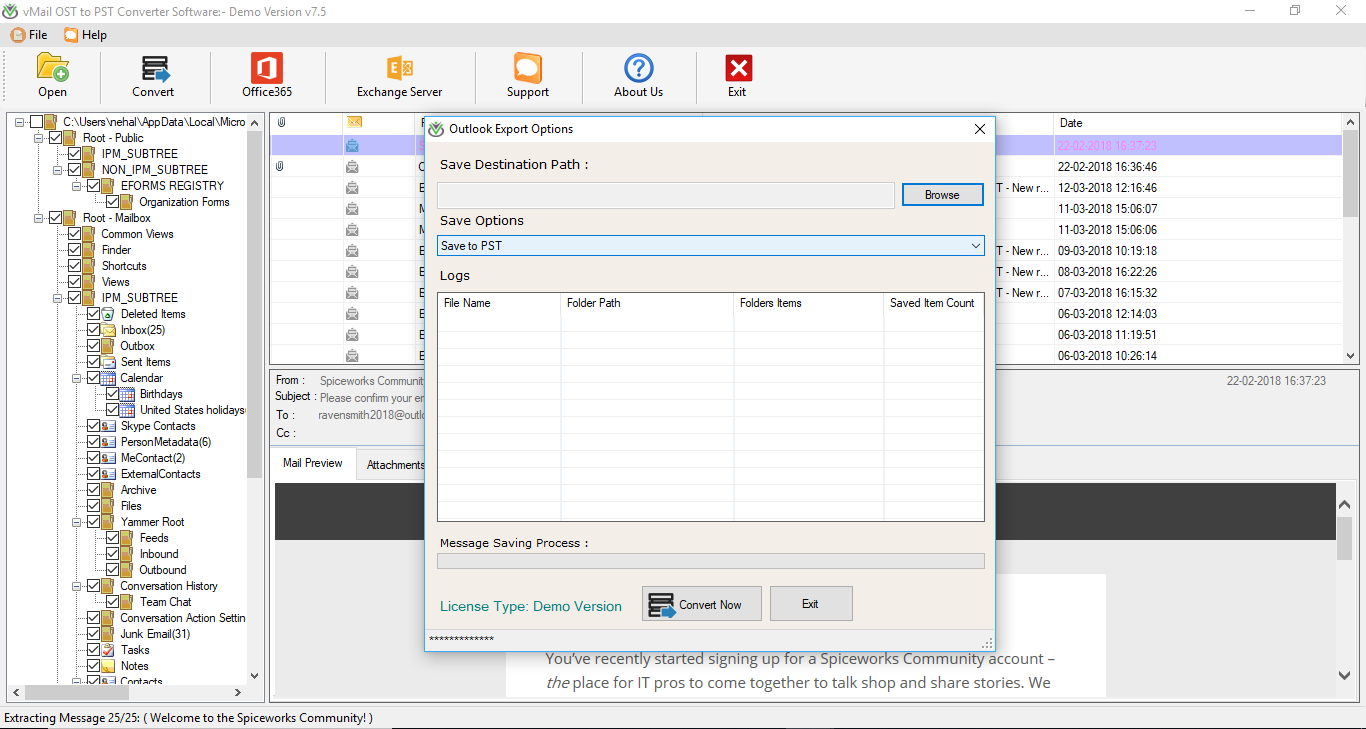
Task: Switch to the Mail Preview tab
Action: pos(313,464)
